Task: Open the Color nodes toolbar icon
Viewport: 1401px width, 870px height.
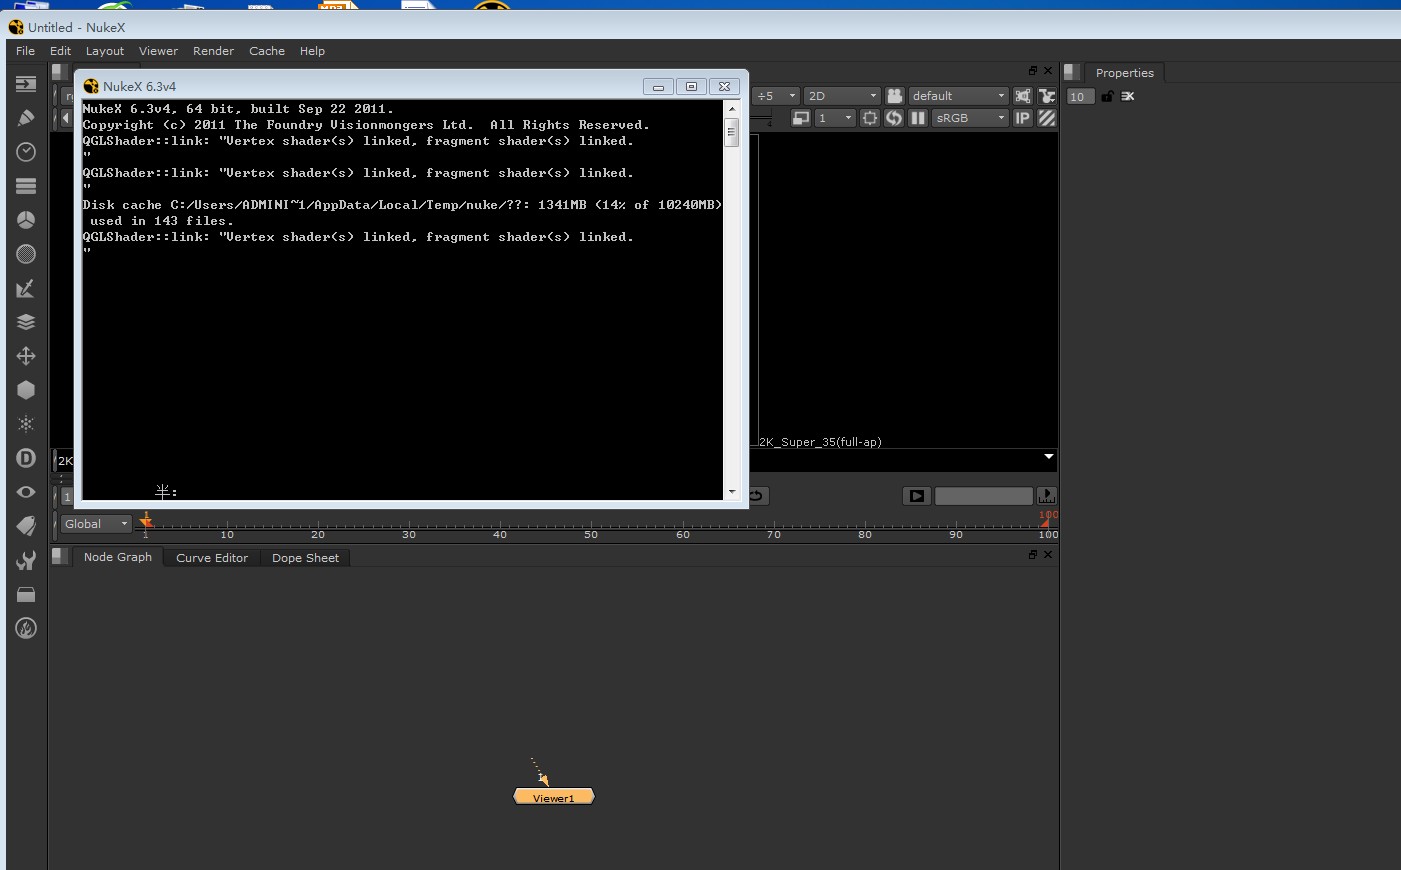Action: 26,220
